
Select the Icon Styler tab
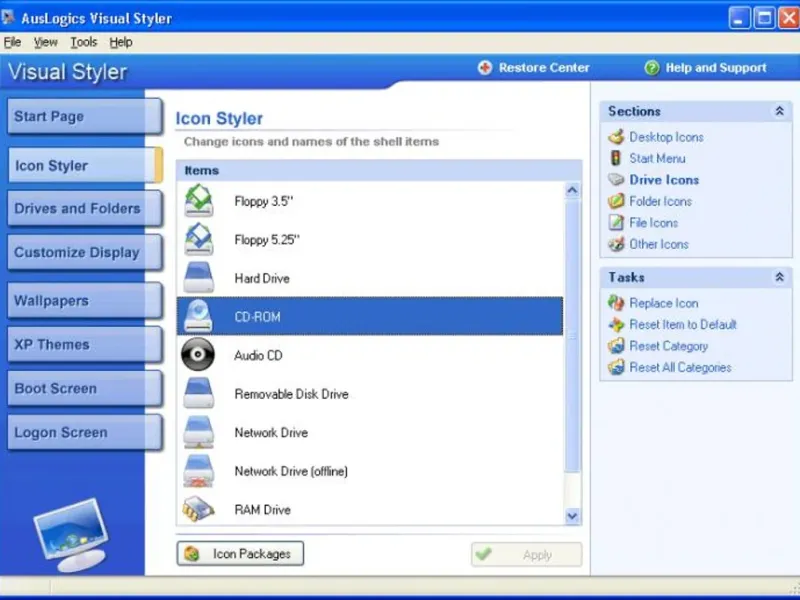pyautogui.click(x=85, y=165)
